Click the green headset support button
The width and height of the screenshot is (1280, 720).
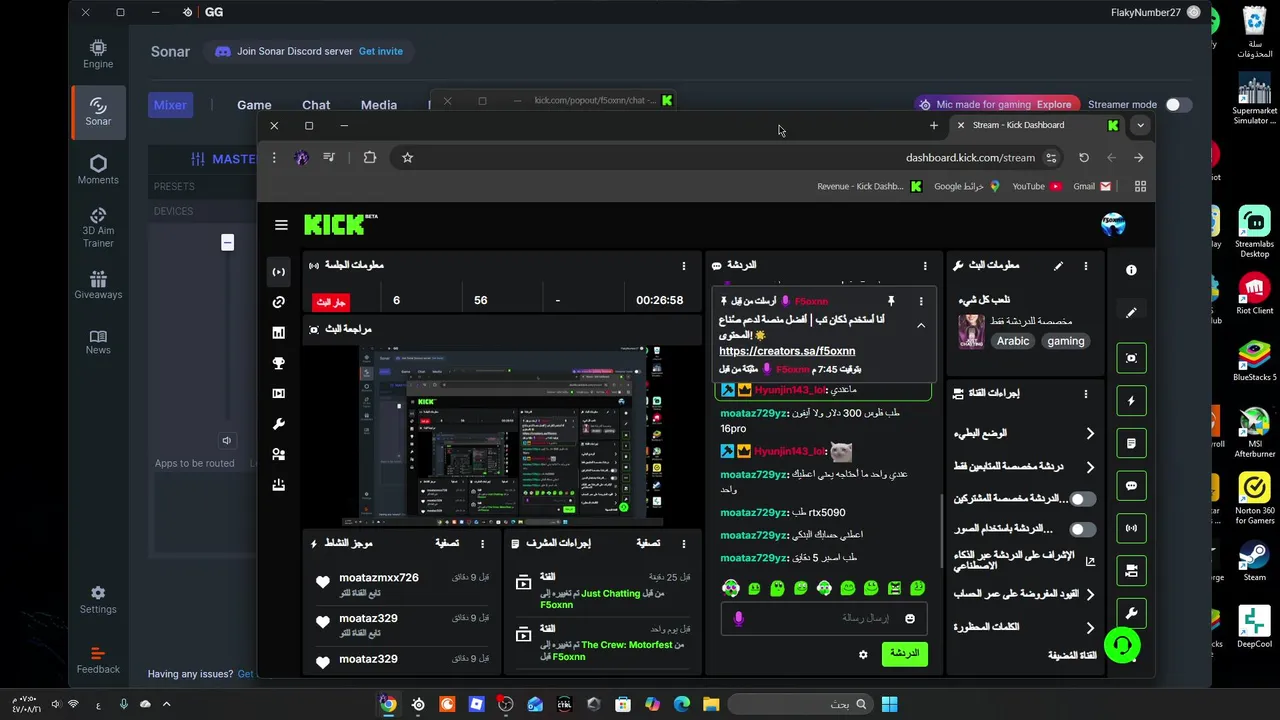coord(1123,645)
